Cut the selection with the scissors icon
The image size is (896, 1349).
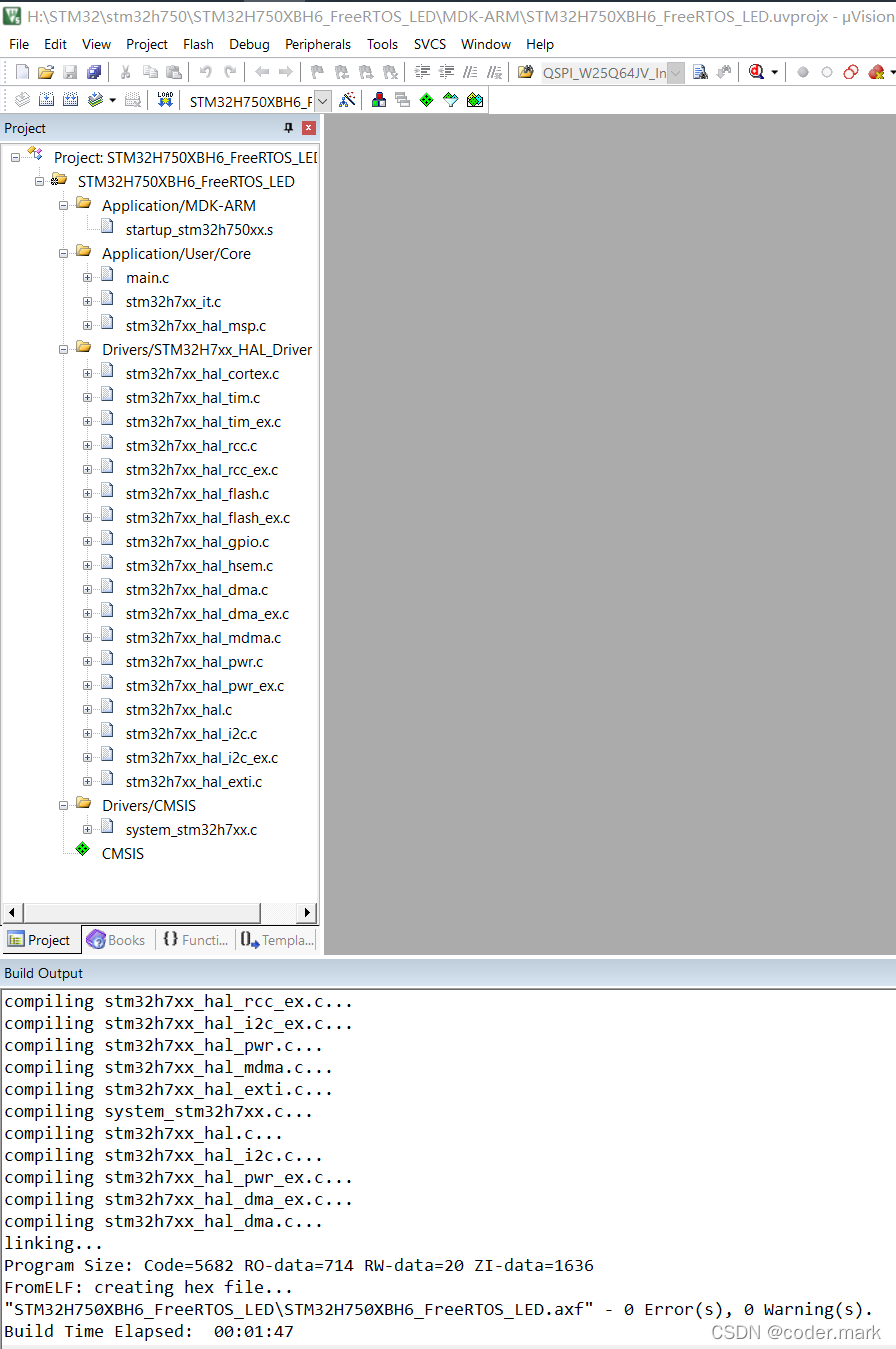tap(125, 72)
